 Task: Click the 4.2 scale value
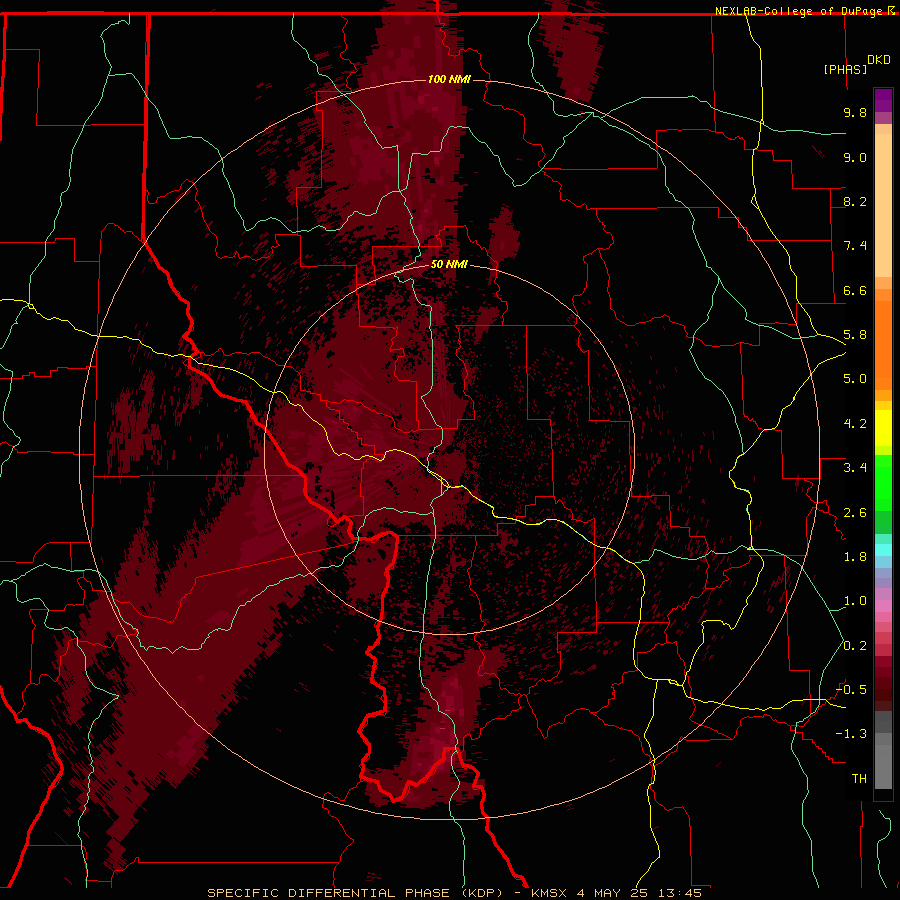855,424
